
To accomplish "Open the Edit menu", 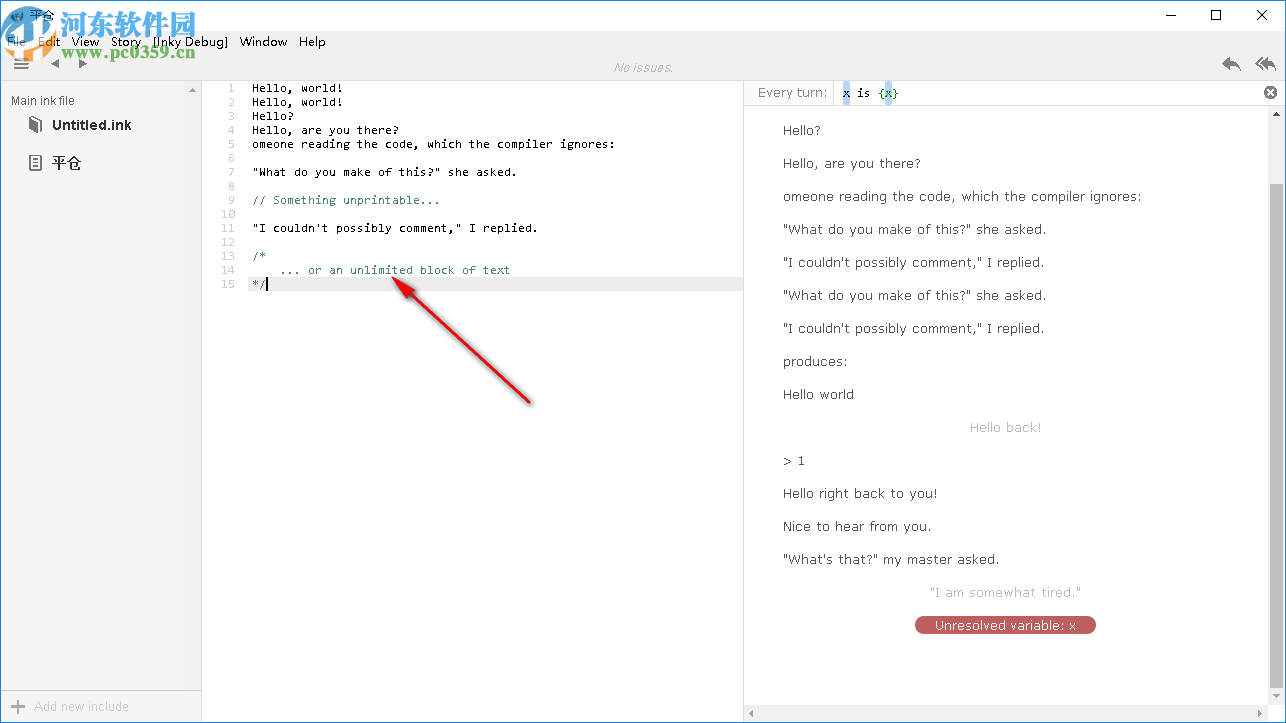I will tap(49, 42).
